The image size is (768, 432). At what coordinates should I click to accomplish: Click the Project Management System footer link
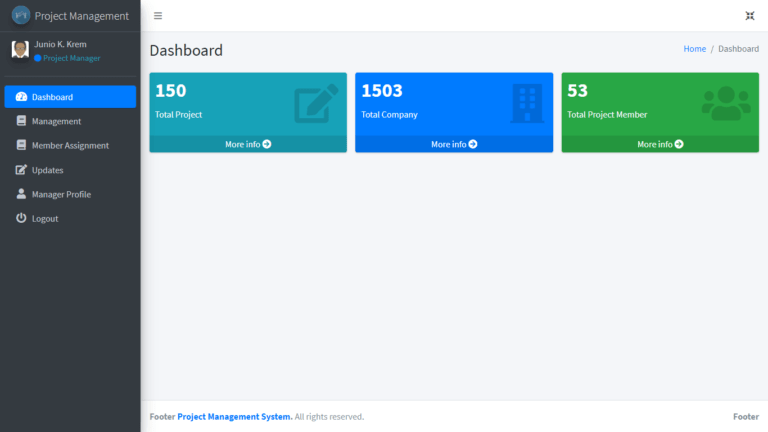point(235,416)
